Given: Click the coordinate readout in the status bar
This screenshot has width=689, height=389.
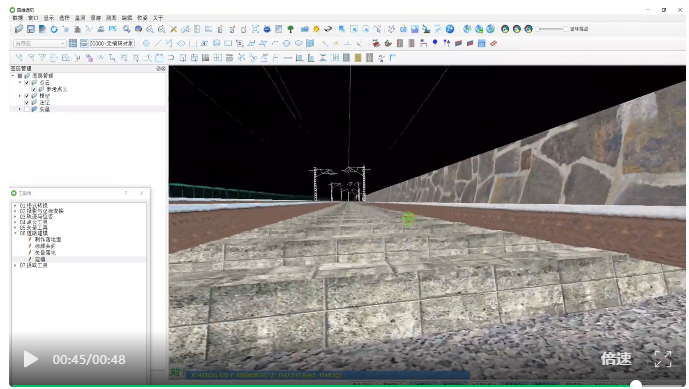Looking at the screenshot, I should pyautogui.click(x=267, y=375).
